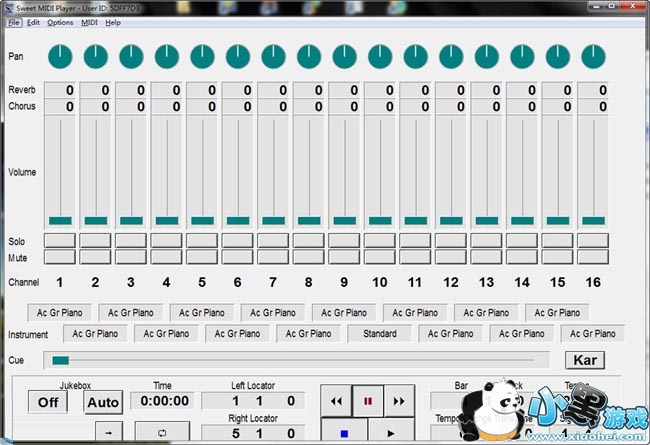Open instrument selector for channel 1
The width and height of the screenshot is (650, 445).
tap(60, 313)
